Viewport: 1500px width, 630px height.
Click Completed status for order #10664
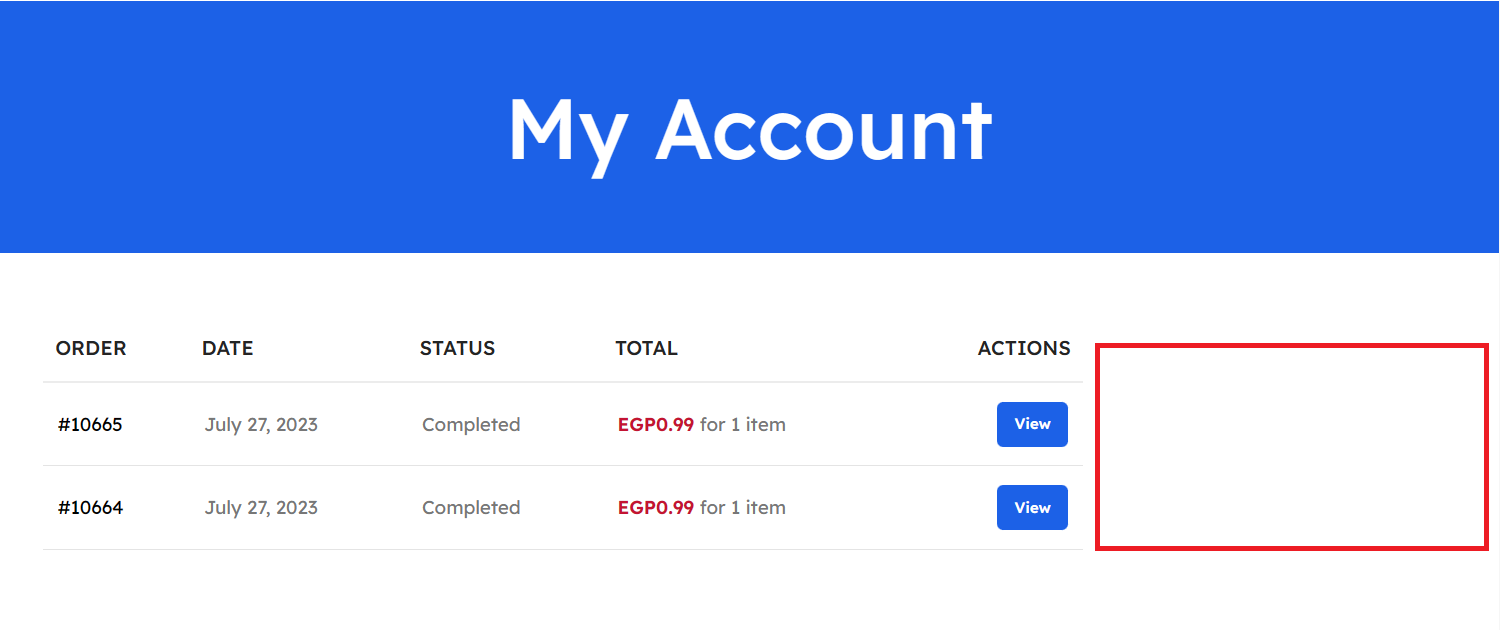[471, 507]
